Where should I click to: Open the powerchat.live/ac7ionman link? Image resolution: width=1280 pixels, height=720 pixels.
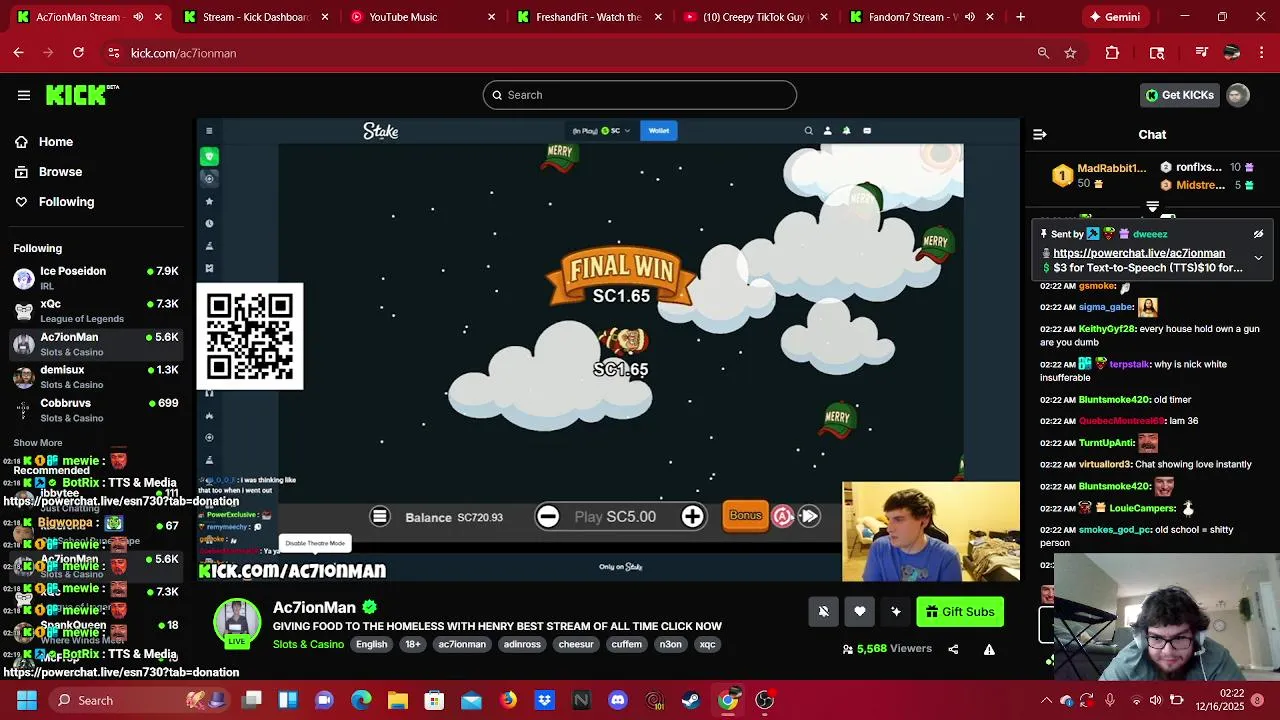pyautogui.click(x=1139, y=253)
